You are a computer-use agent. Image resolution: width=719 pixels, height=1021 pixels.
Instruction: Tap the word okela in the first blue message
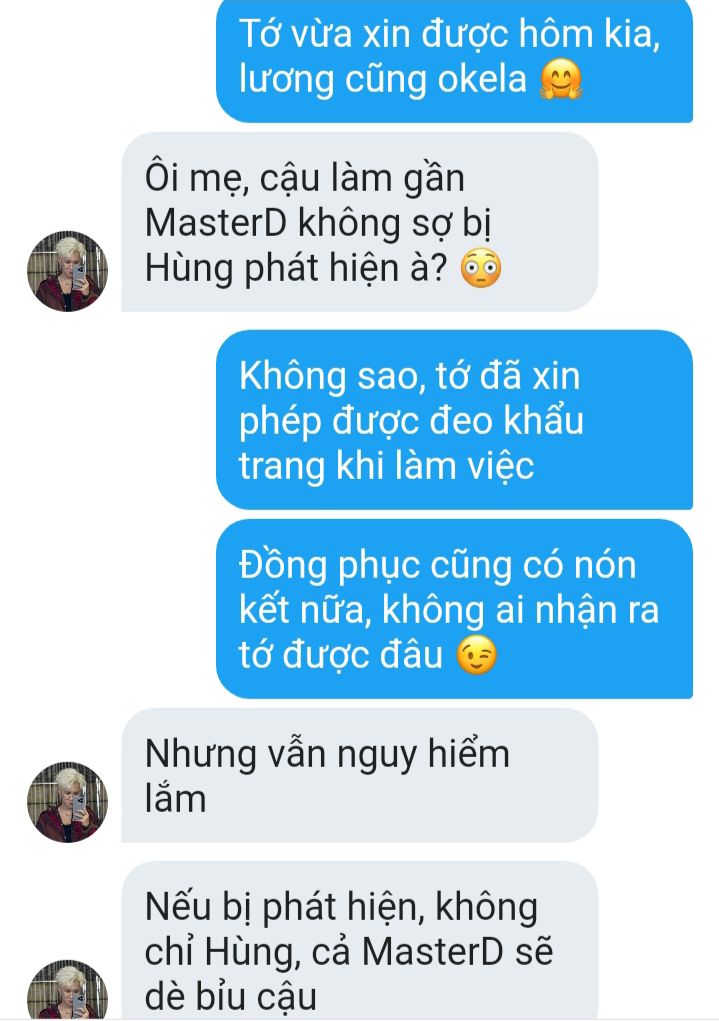481,79
